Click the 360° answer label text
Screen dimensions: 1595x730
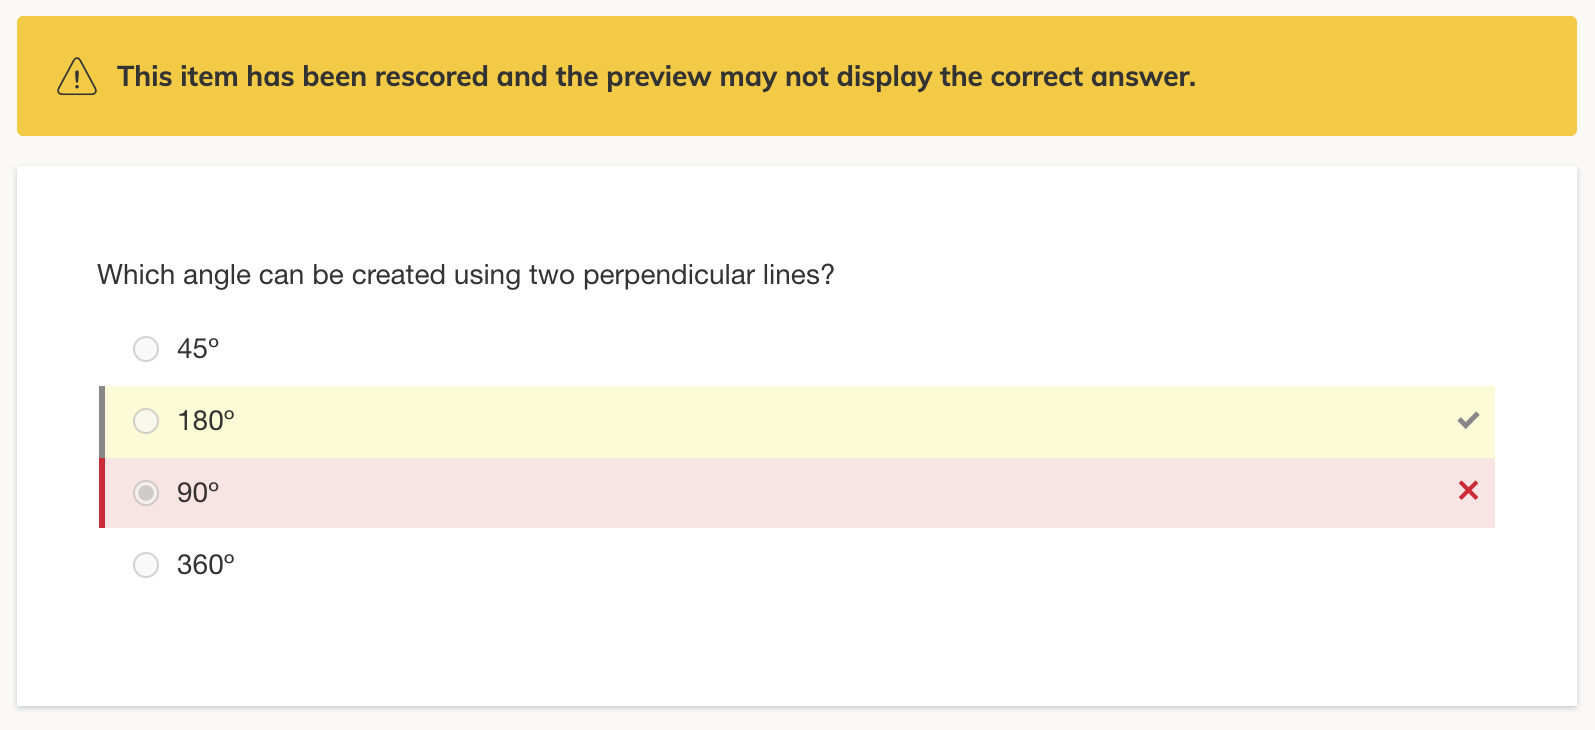tap(206, 565)
